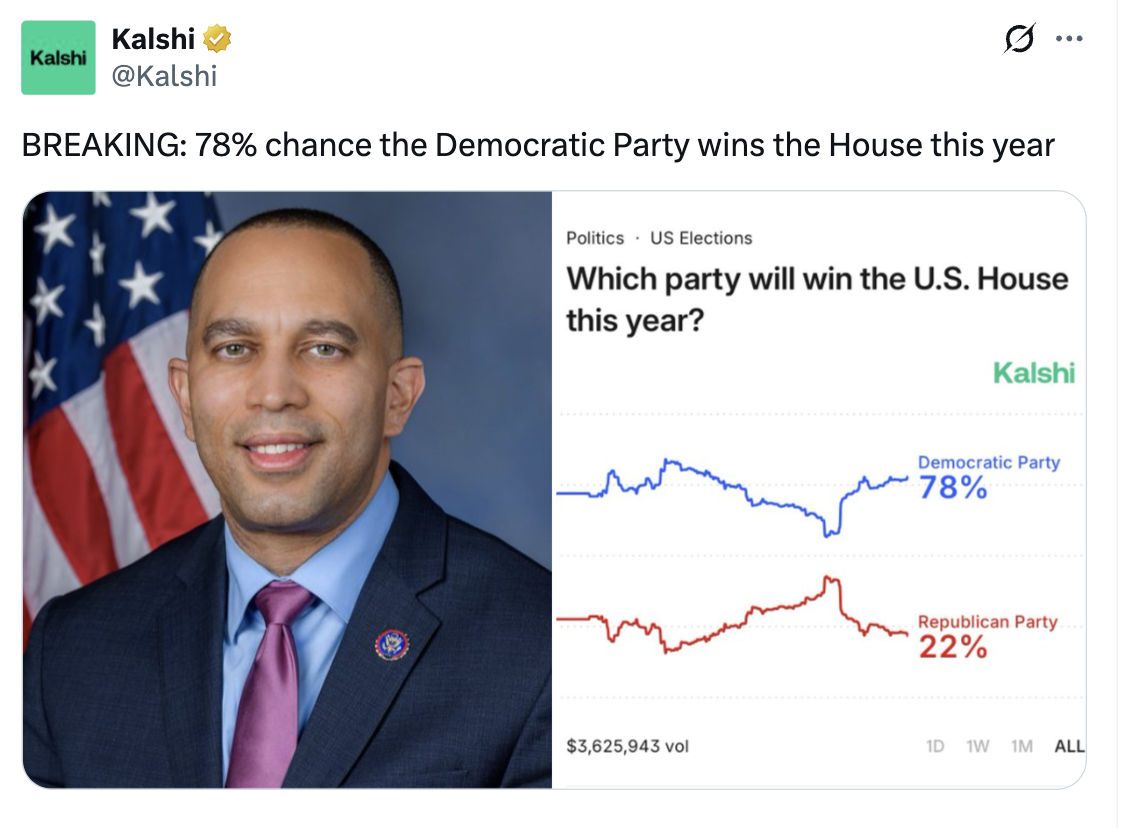
Task: Click the ellipsis dots at top right
Action: click(x=1070, y=38)
